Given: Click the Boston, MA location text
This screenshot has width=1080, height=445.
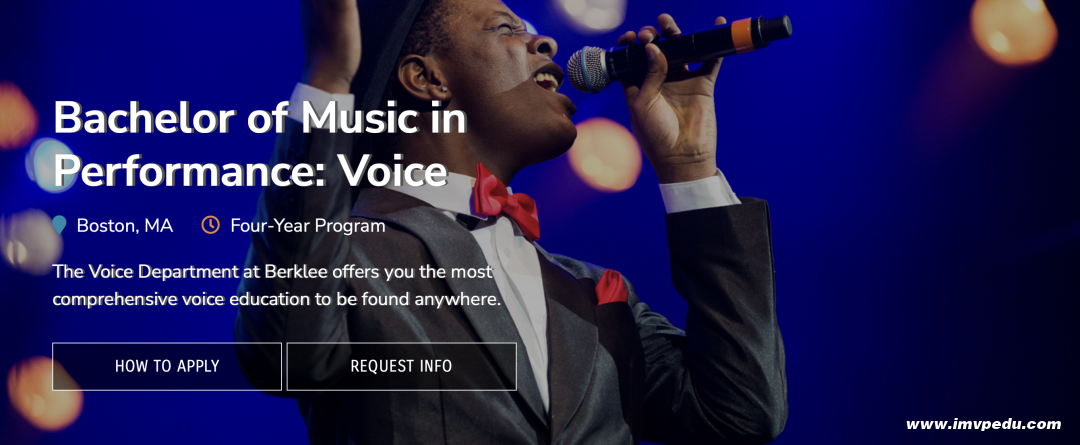Looking at the screenshot, I should coord(125,225).
